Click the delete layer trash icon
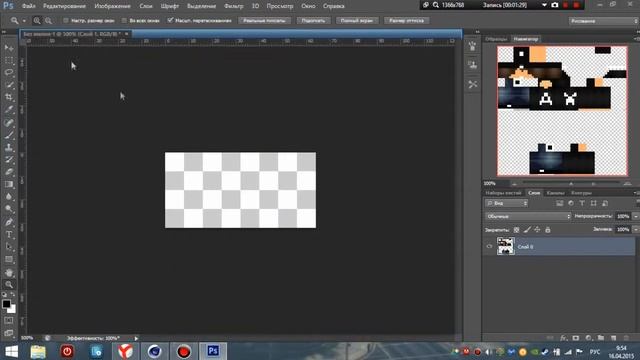Screen dimensions: 640x360 tap(626, 338)
